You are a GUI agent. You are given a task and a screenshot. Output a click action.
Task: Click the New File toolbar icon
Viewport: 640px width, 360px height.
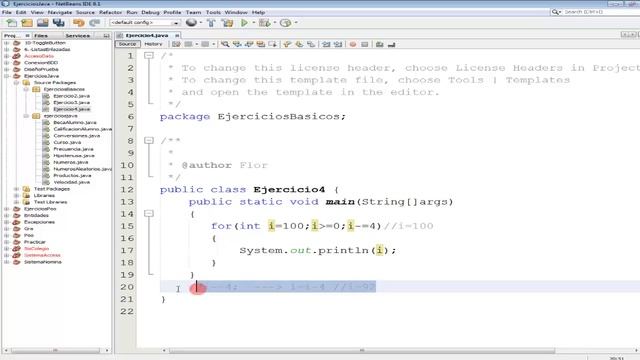pos(12,23)
